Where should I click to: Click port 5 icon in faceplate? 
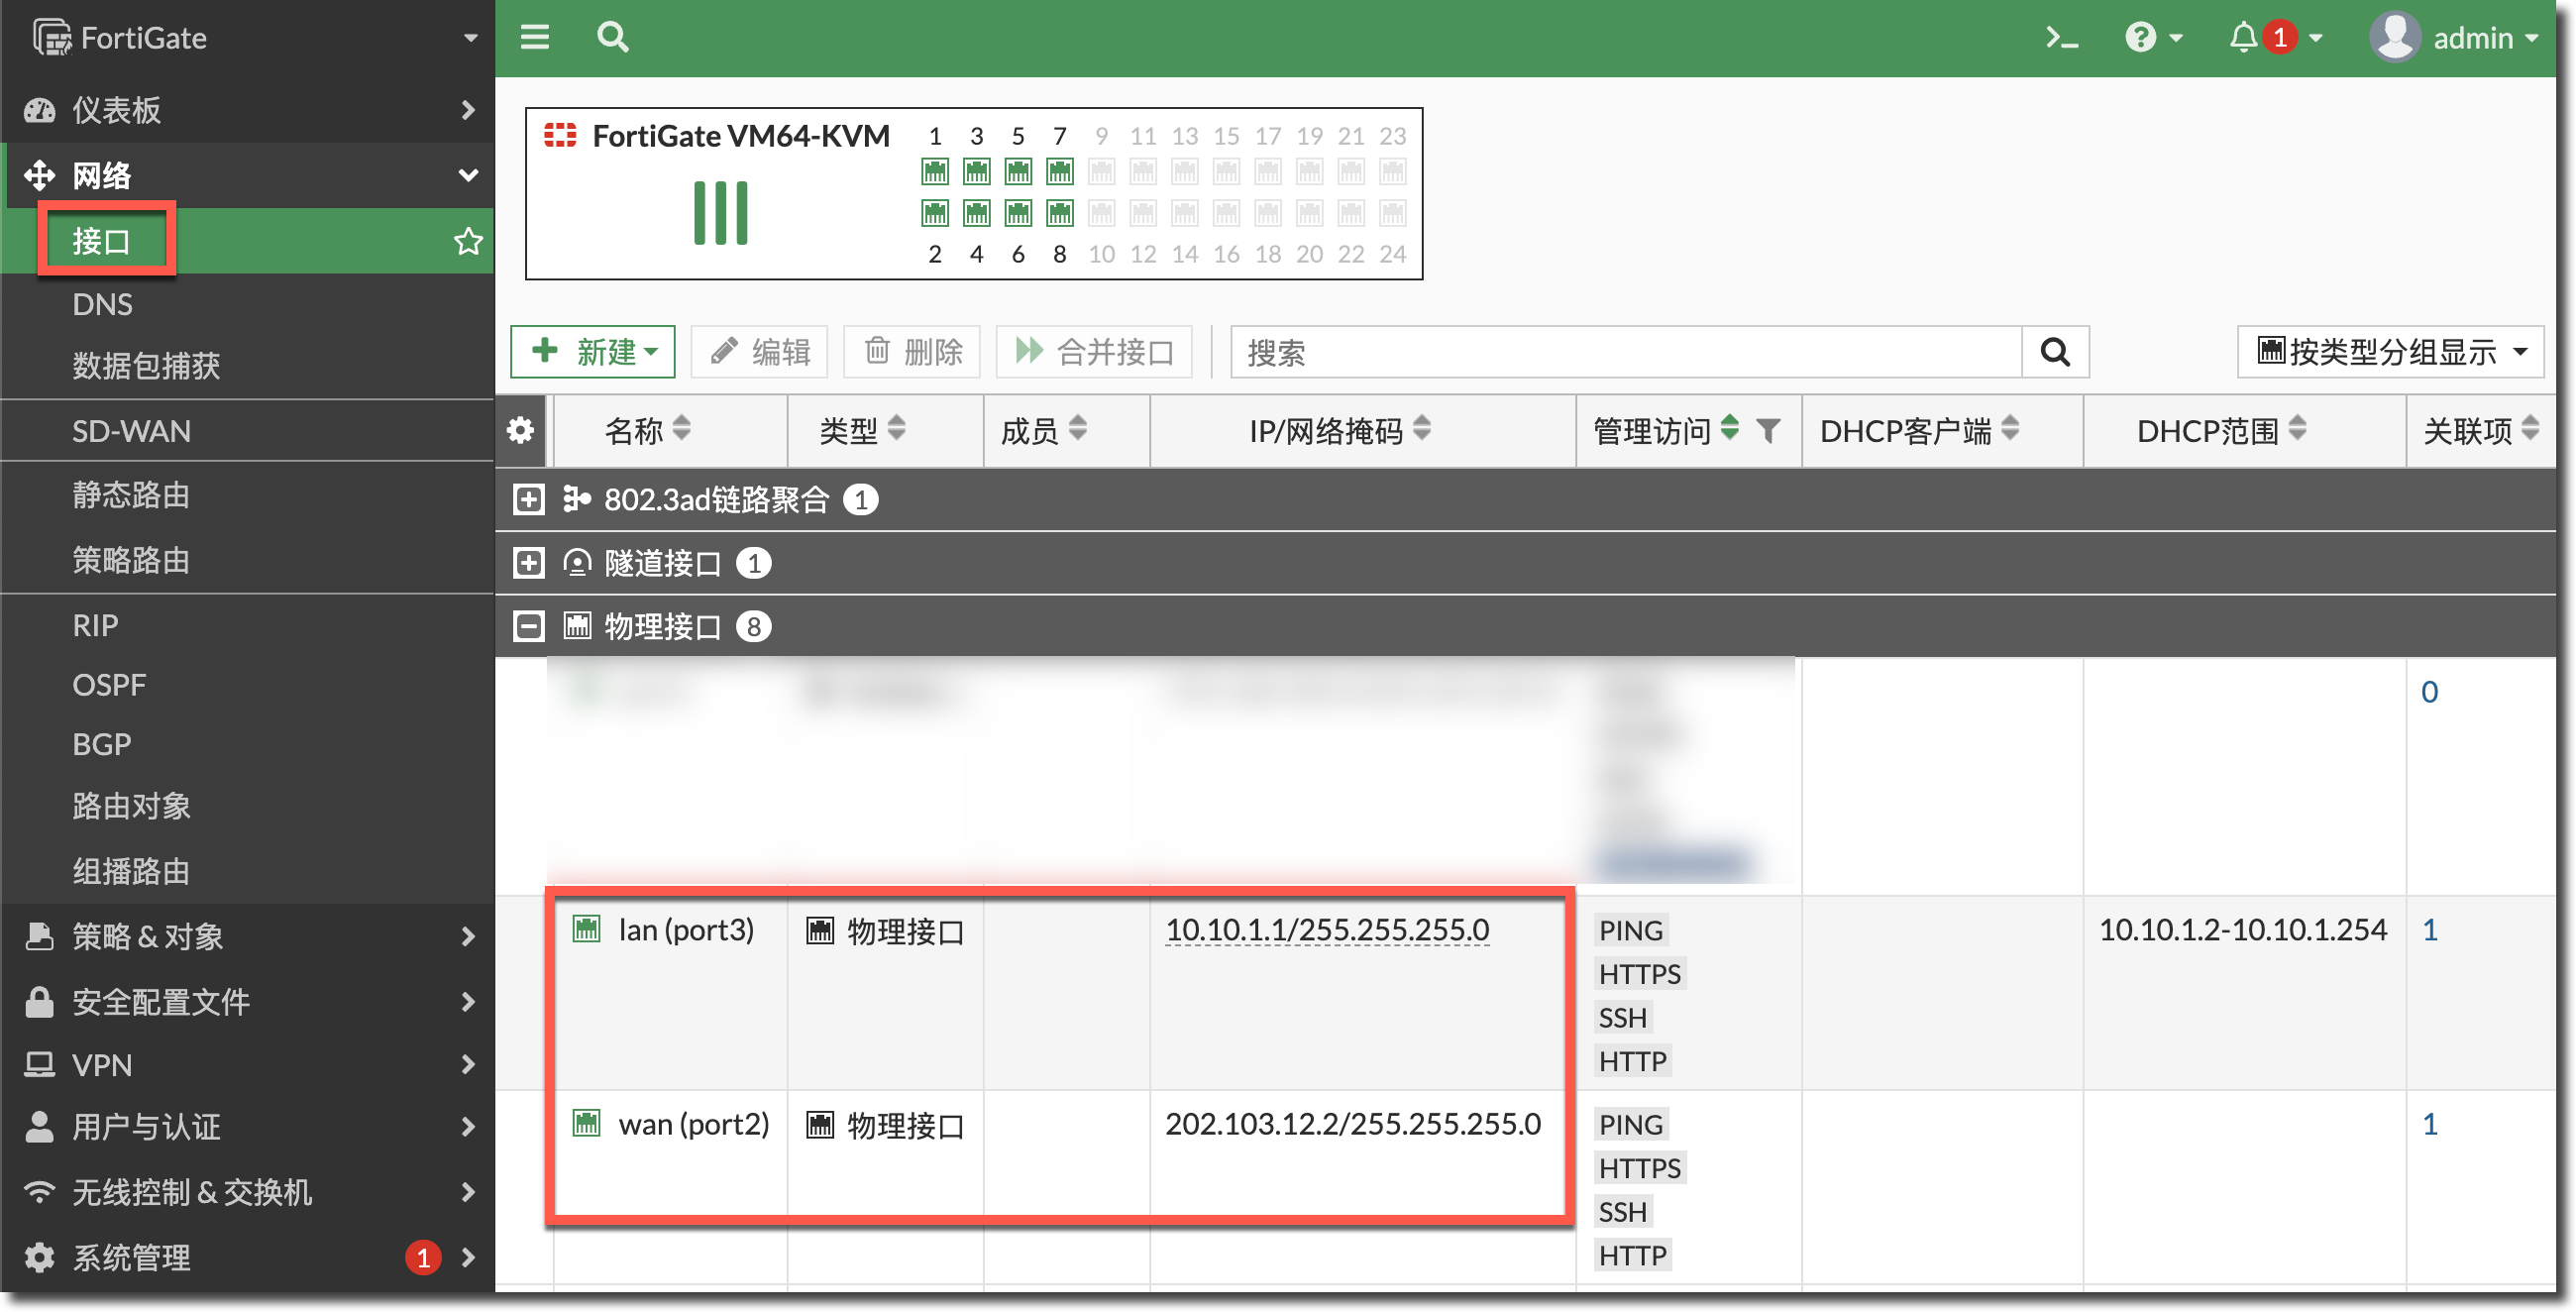coord(1018,172)
